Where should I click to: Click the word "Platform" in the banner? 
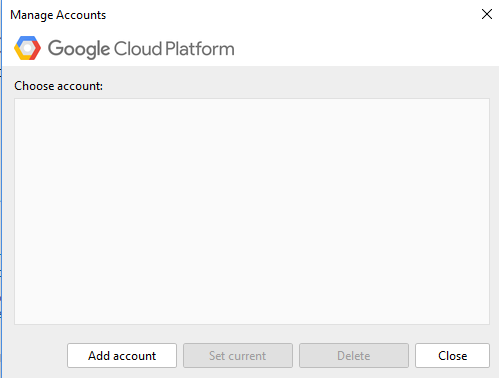[200, 49]
